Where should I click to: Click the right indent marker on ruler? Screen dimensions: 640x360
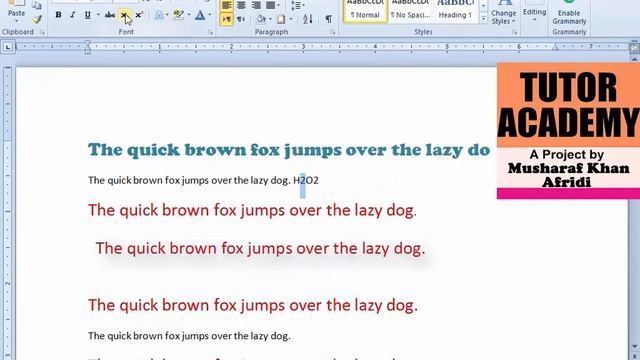click(555, 48)
